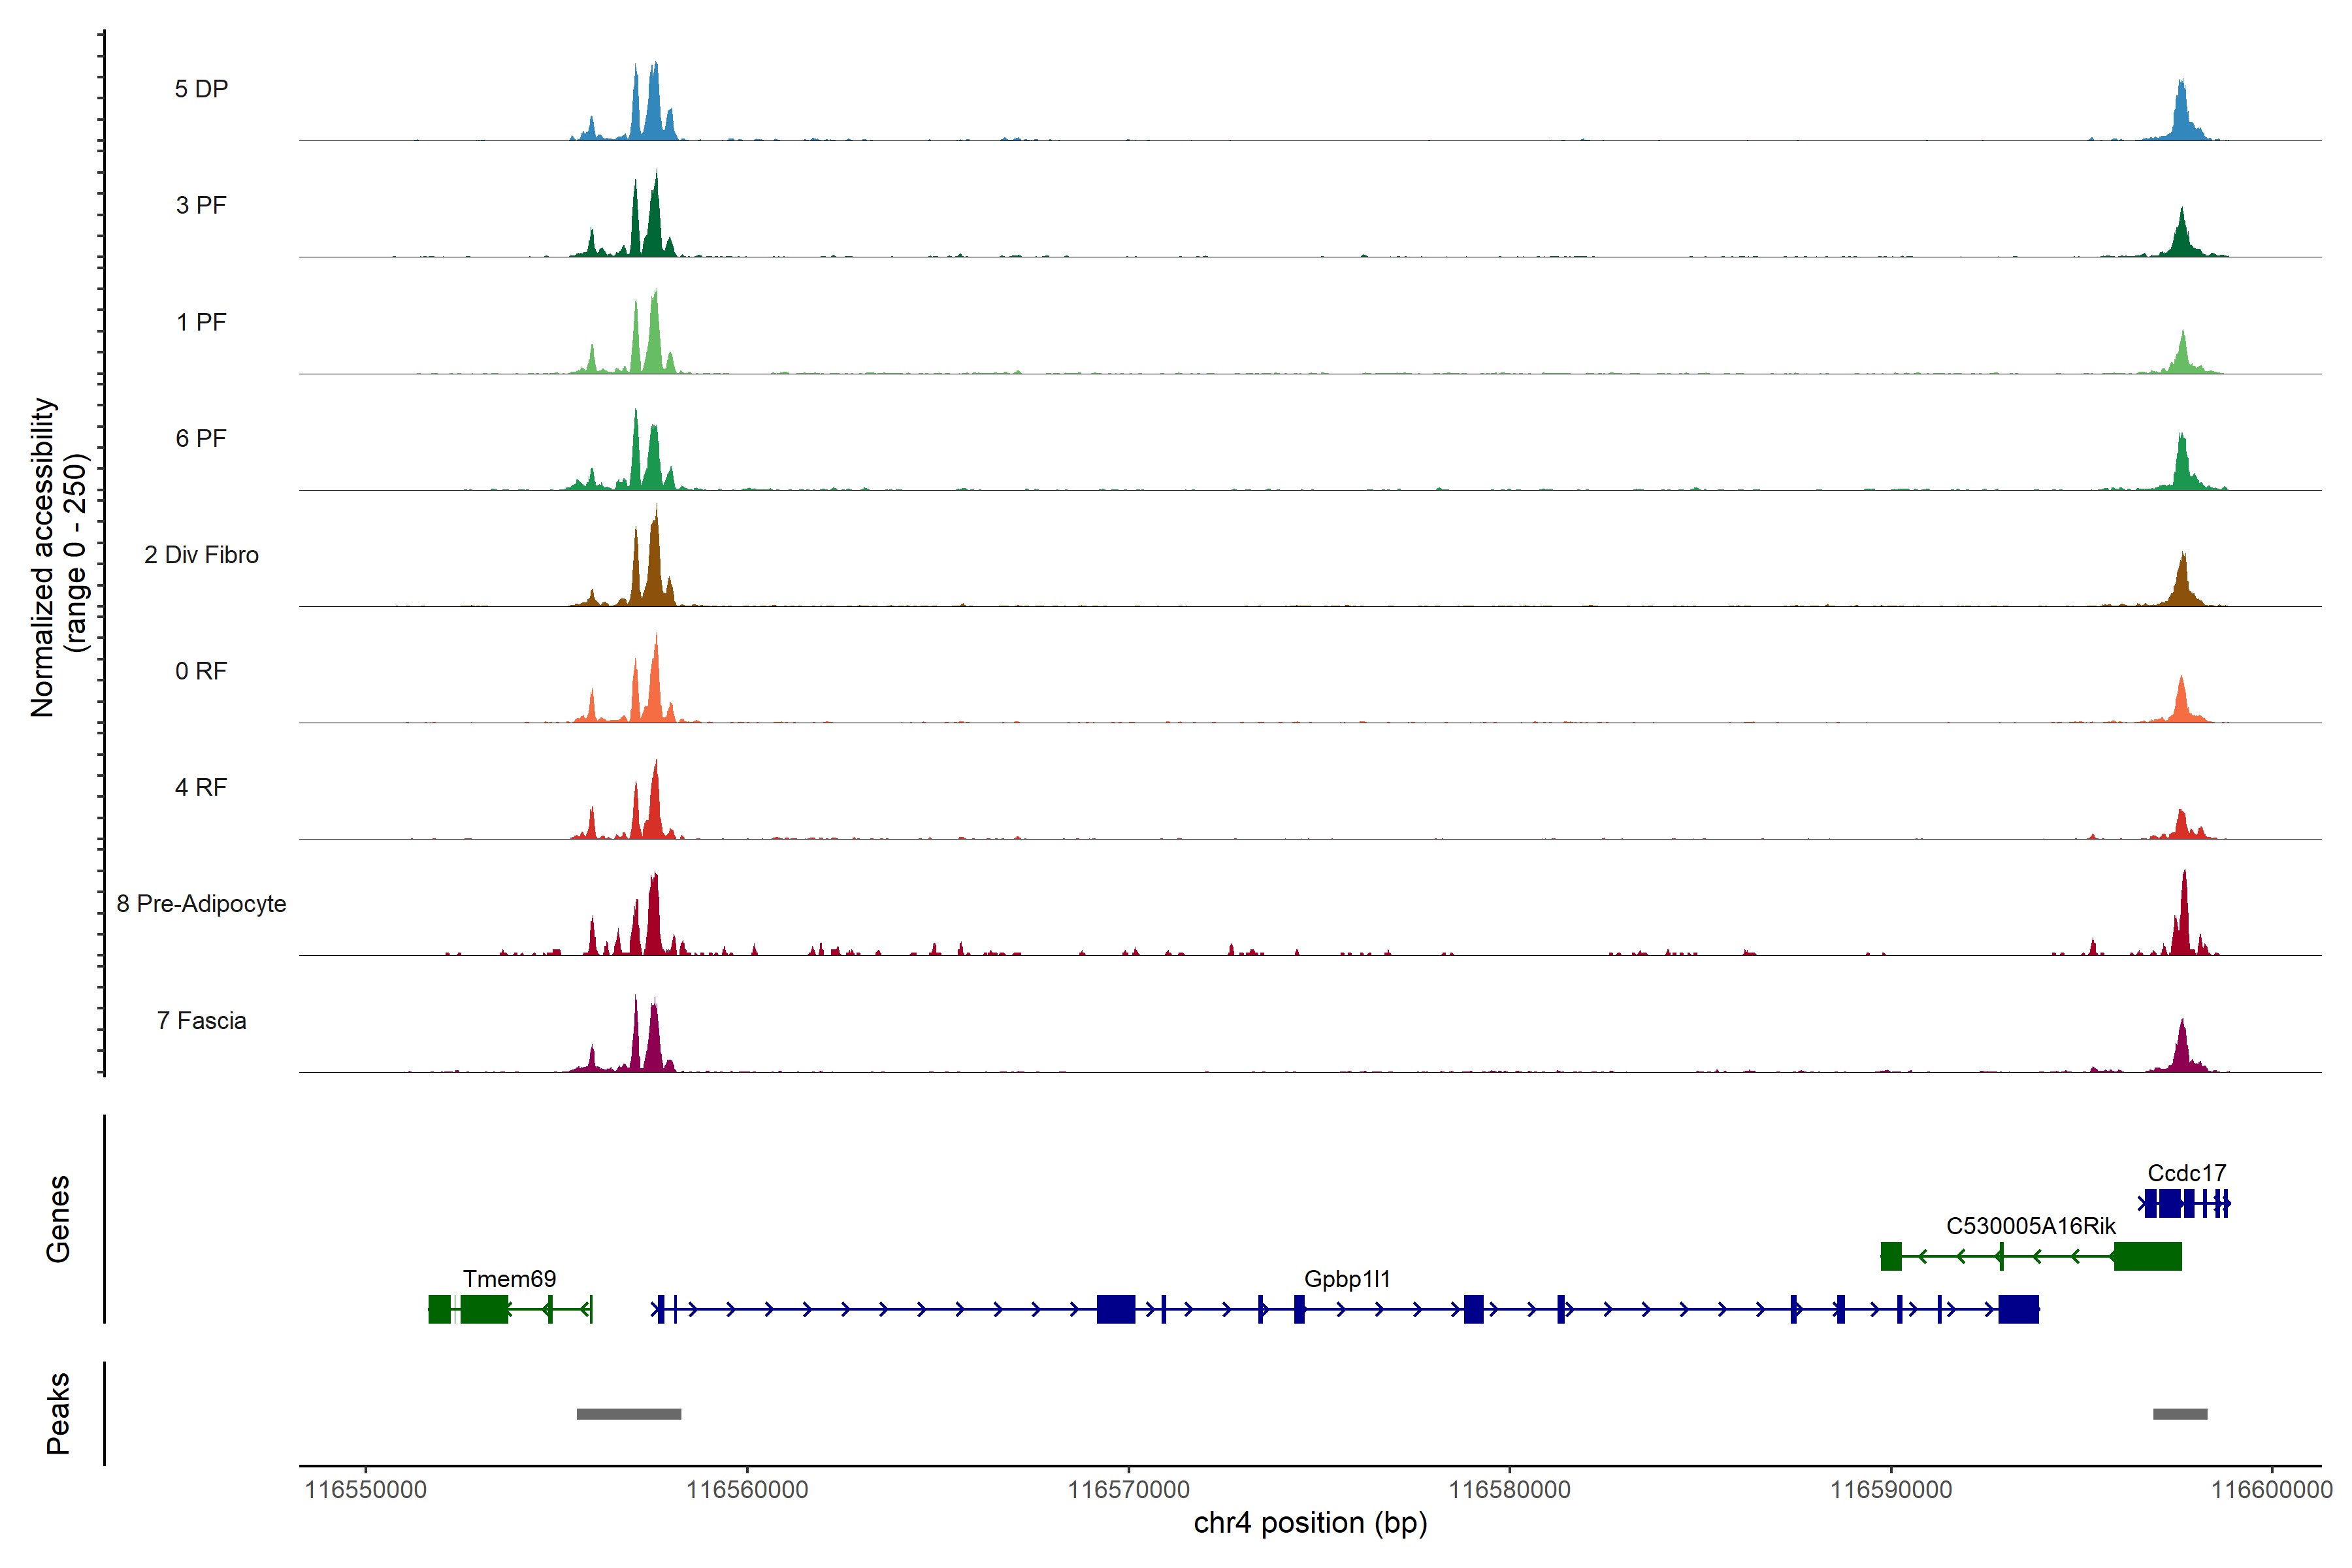Click the green C530005A16Rik large exon
The height and width of the screenshot is (1568, 2352).
click(2147, 1256)
